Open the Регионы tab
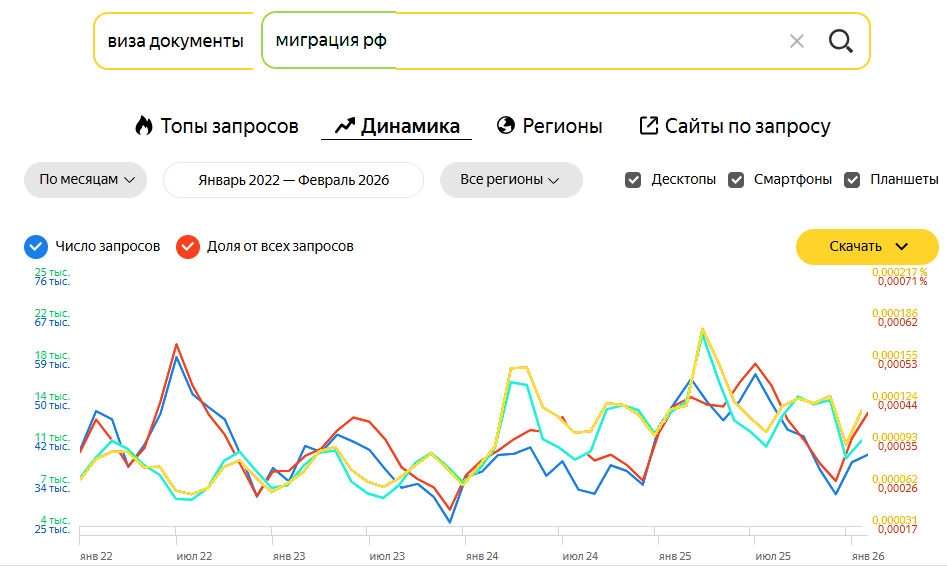Image resolution: width=947 pixels, height=569 pixels. (x=562, y=126)
